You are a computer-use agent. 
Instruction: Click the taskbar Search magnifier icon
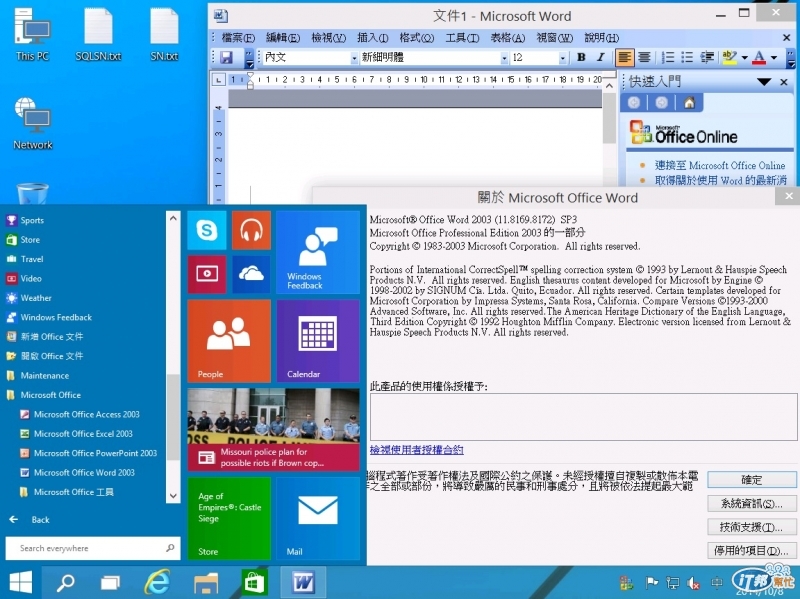(65, 582)
